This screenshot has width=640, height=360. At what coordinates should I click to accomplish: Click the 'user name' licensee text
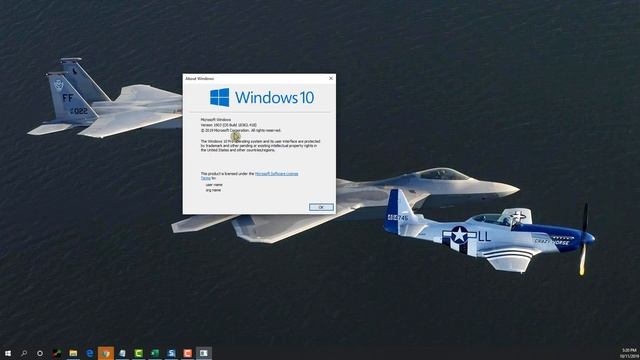click(x=214, y=185)
